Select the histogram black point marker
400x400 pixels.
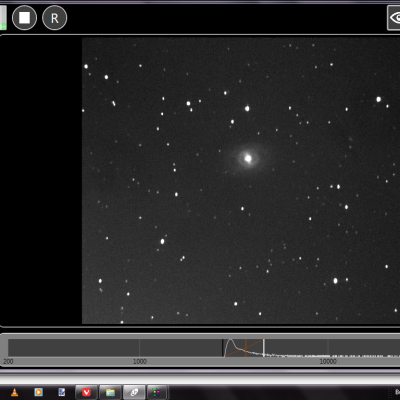pyautogui.click(x=223, y=348)
